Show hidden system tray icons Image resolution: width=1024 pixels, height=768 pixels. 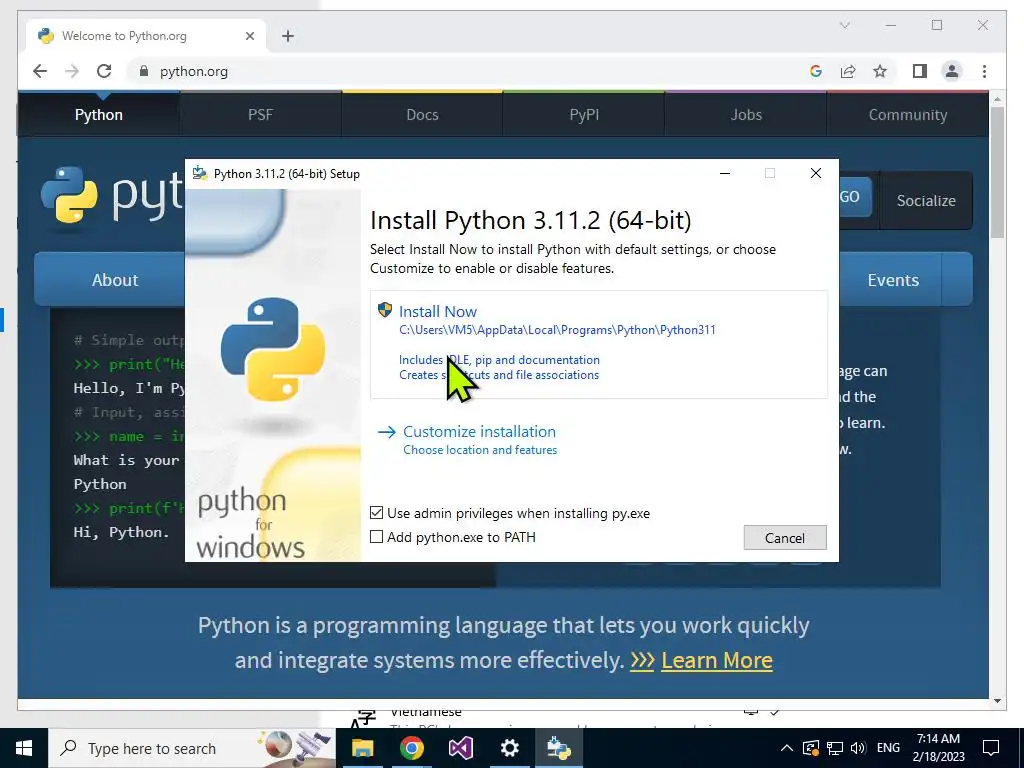click(x=787, y=748)
